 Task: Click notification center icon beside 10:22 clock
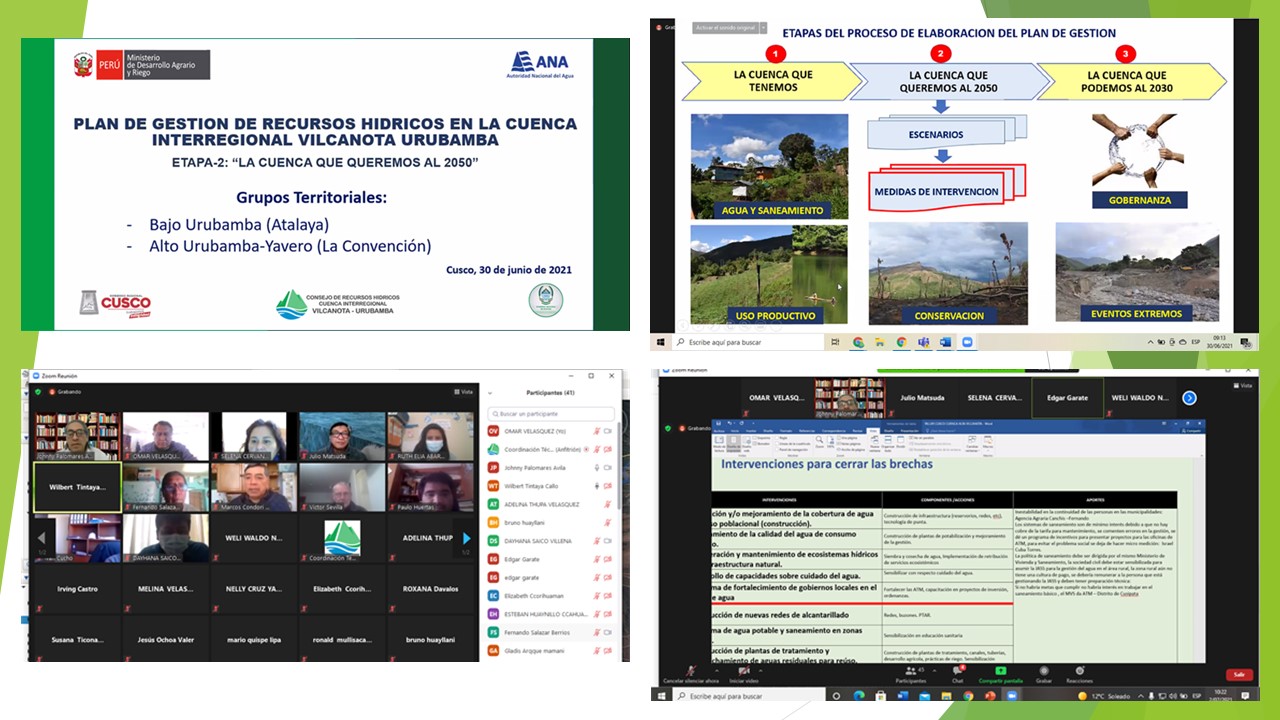pos(1245,696)
